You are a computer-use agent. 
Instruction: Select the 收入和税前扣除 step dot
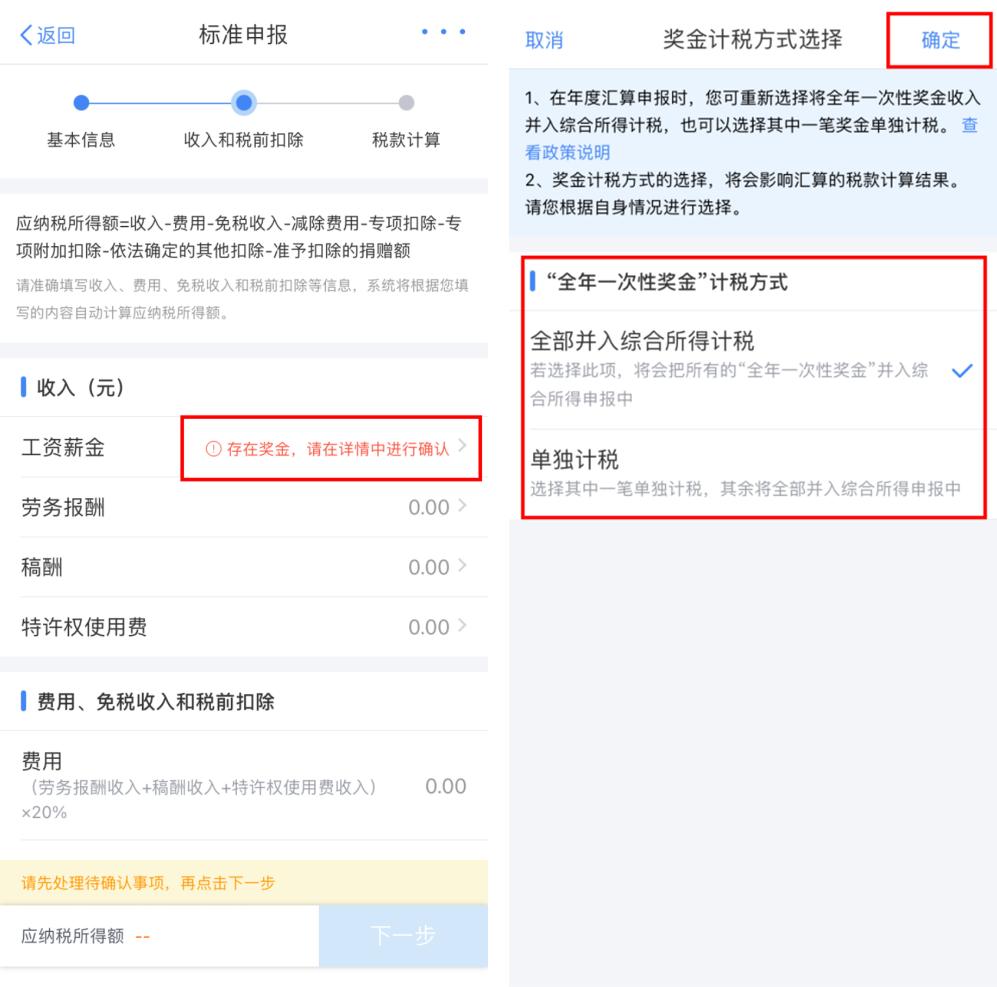[244, 102]
